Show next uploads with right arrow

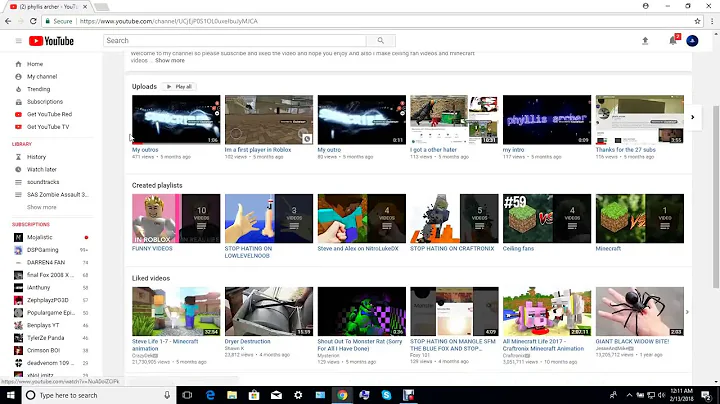pos(692,117)
